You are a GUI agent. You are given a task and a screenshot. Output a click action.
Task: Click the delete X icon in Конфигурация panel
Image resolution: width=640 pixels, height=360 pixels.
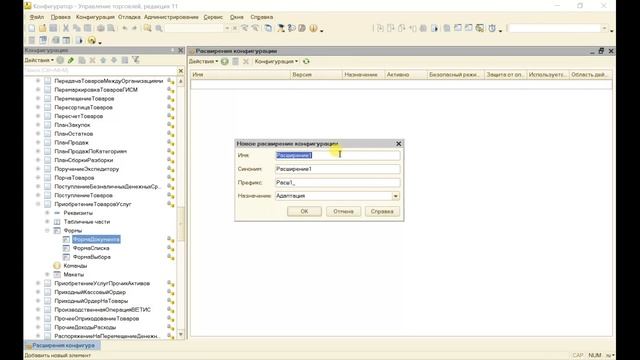93,60
